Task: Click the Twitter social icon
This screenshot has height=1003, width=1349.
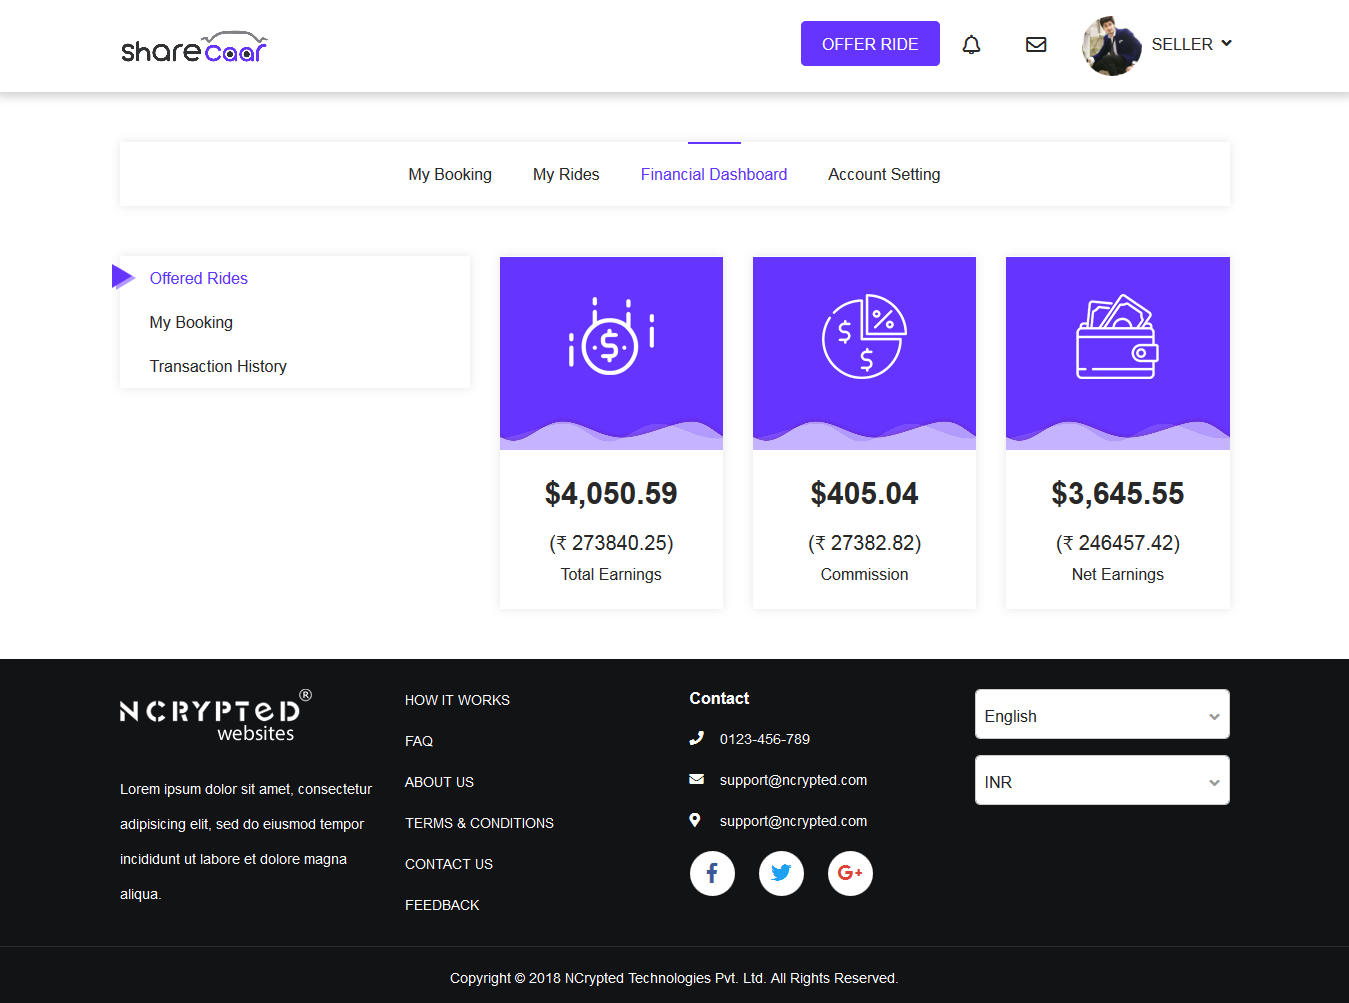Action: (781, 873)
